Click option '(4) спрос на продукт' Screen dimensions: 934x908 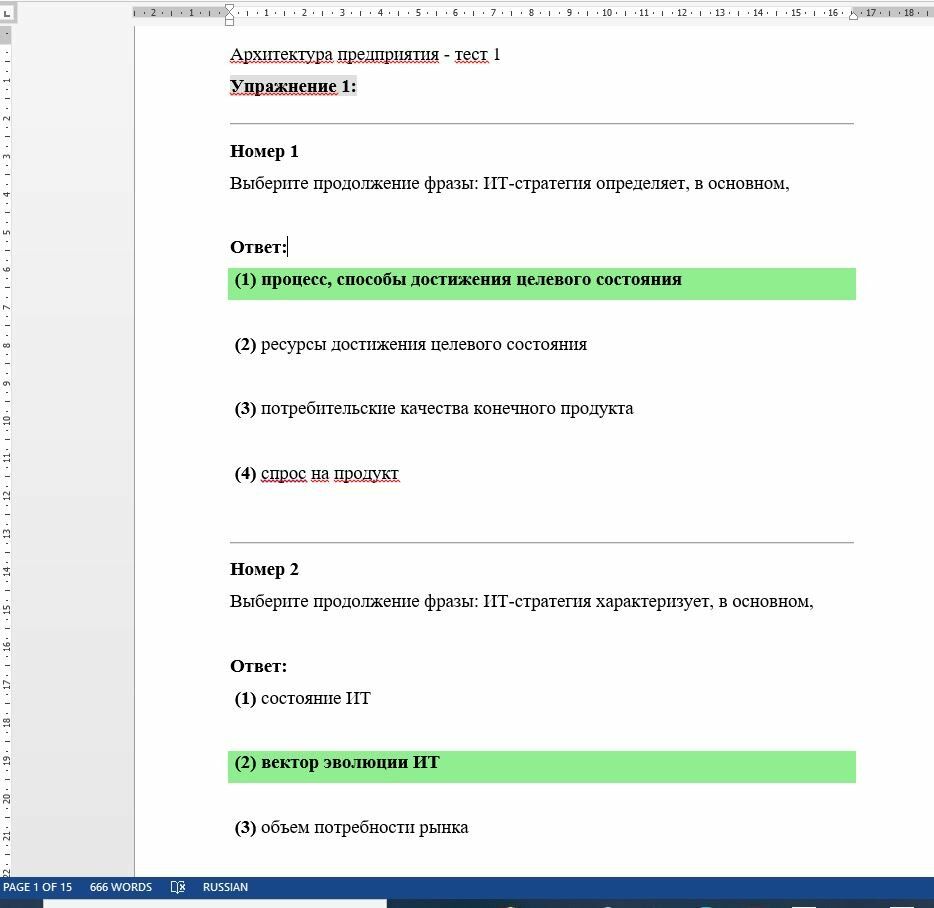tap(316, 474)
